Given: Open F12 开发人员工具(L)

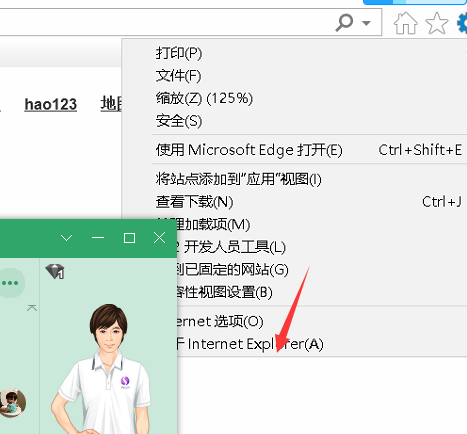Looking at the screenshot, I should click(321, 247).
